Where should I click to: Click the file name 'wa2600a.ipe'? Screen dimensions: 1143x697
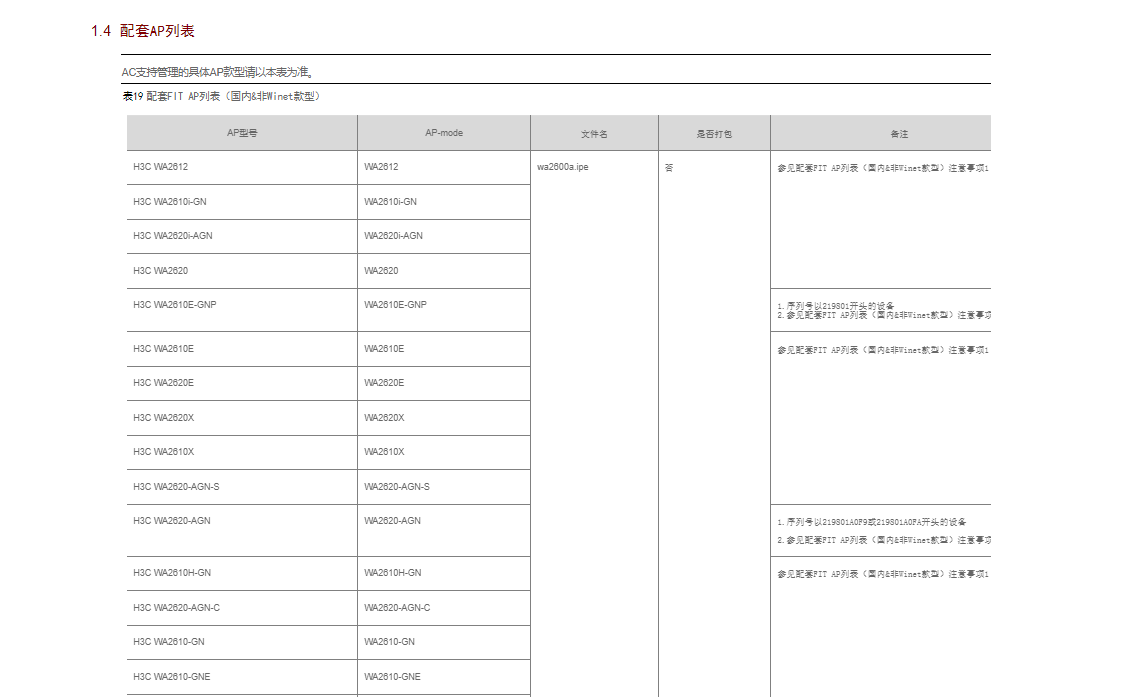563,167
